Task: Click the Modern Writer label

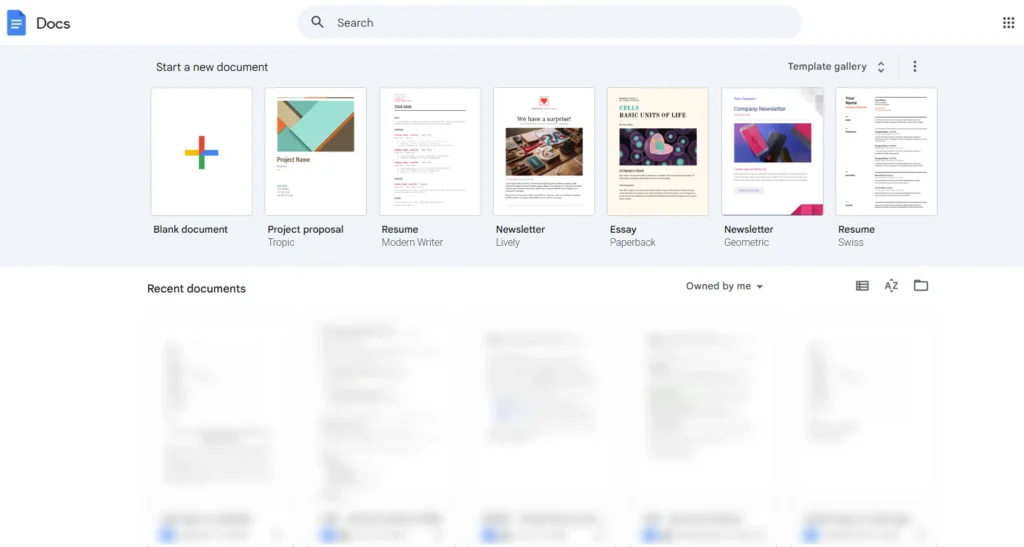Action: coord(412,242)
